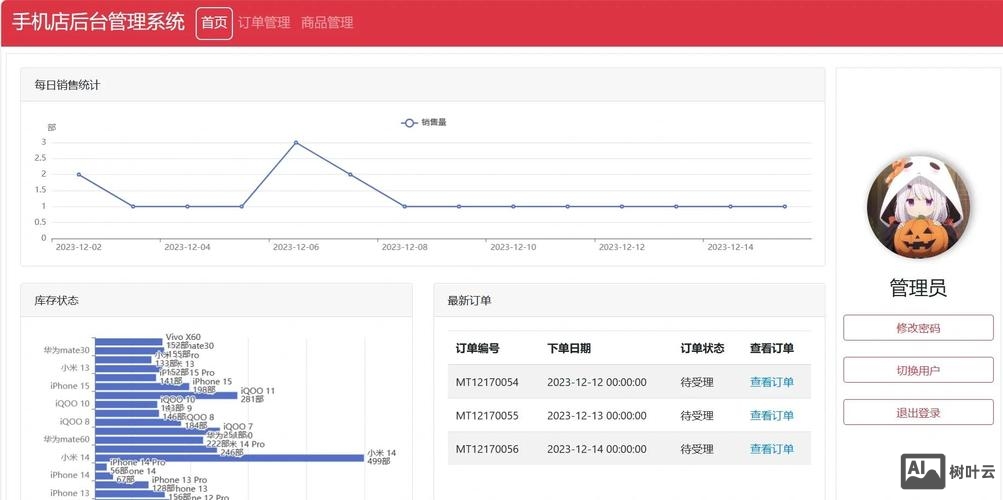
Task: Click the iQOO 11 bar showing 281部
Action: [166, 395]
